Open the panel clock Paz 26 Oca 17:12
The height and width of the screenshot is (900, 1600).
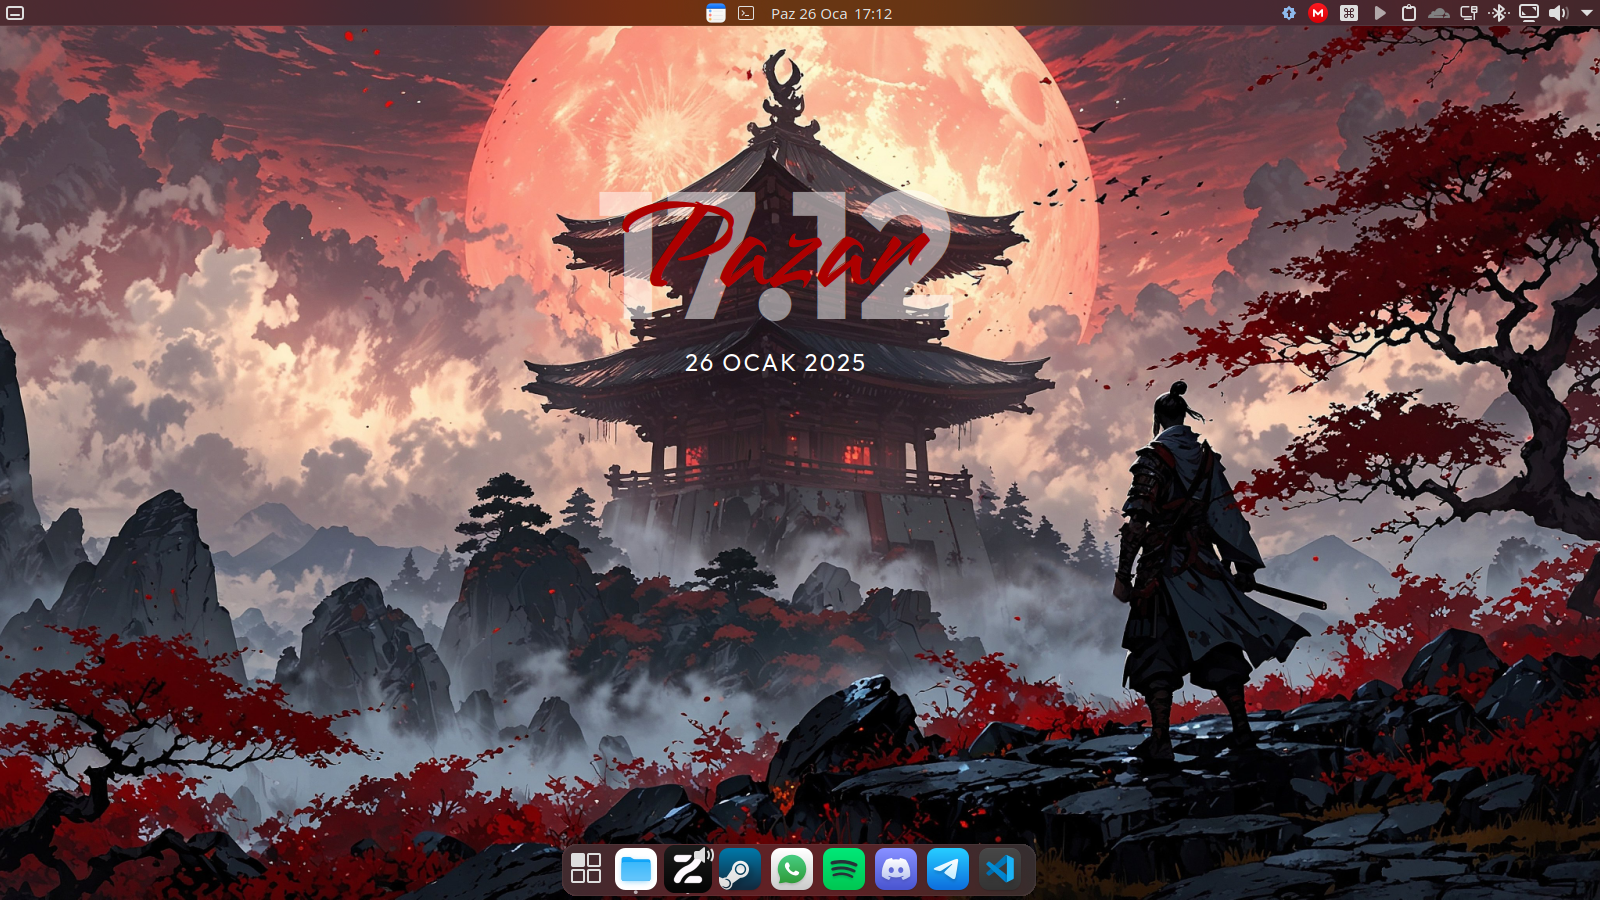(831, 14)
